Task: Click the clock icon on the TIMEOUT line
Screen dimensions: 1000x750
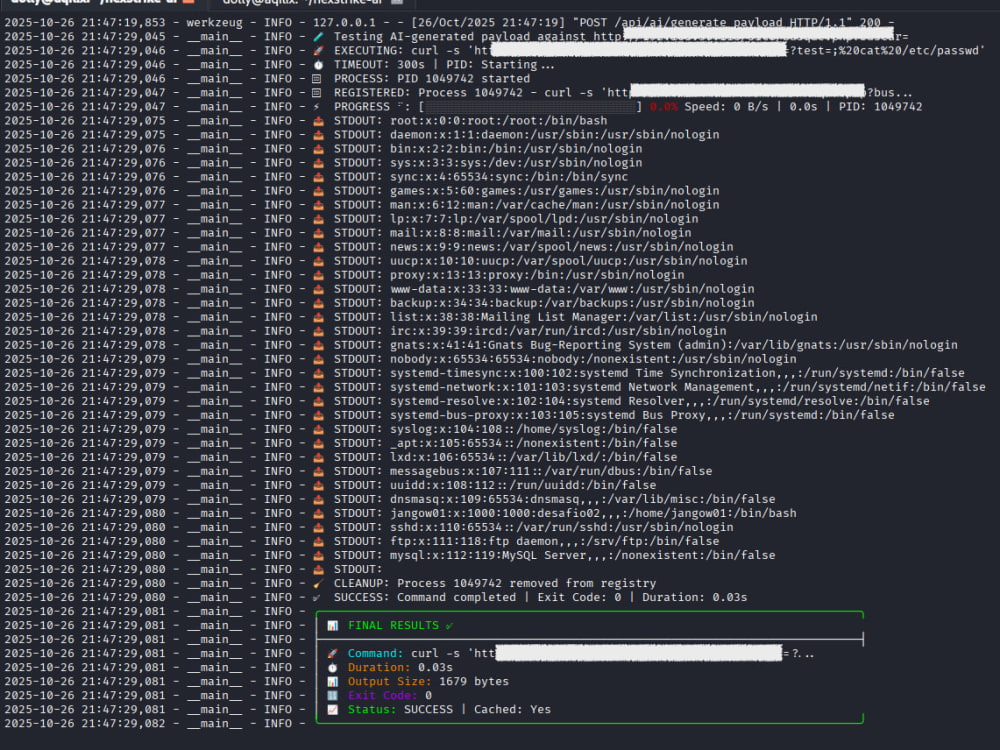Action: [x=318, y=65]
